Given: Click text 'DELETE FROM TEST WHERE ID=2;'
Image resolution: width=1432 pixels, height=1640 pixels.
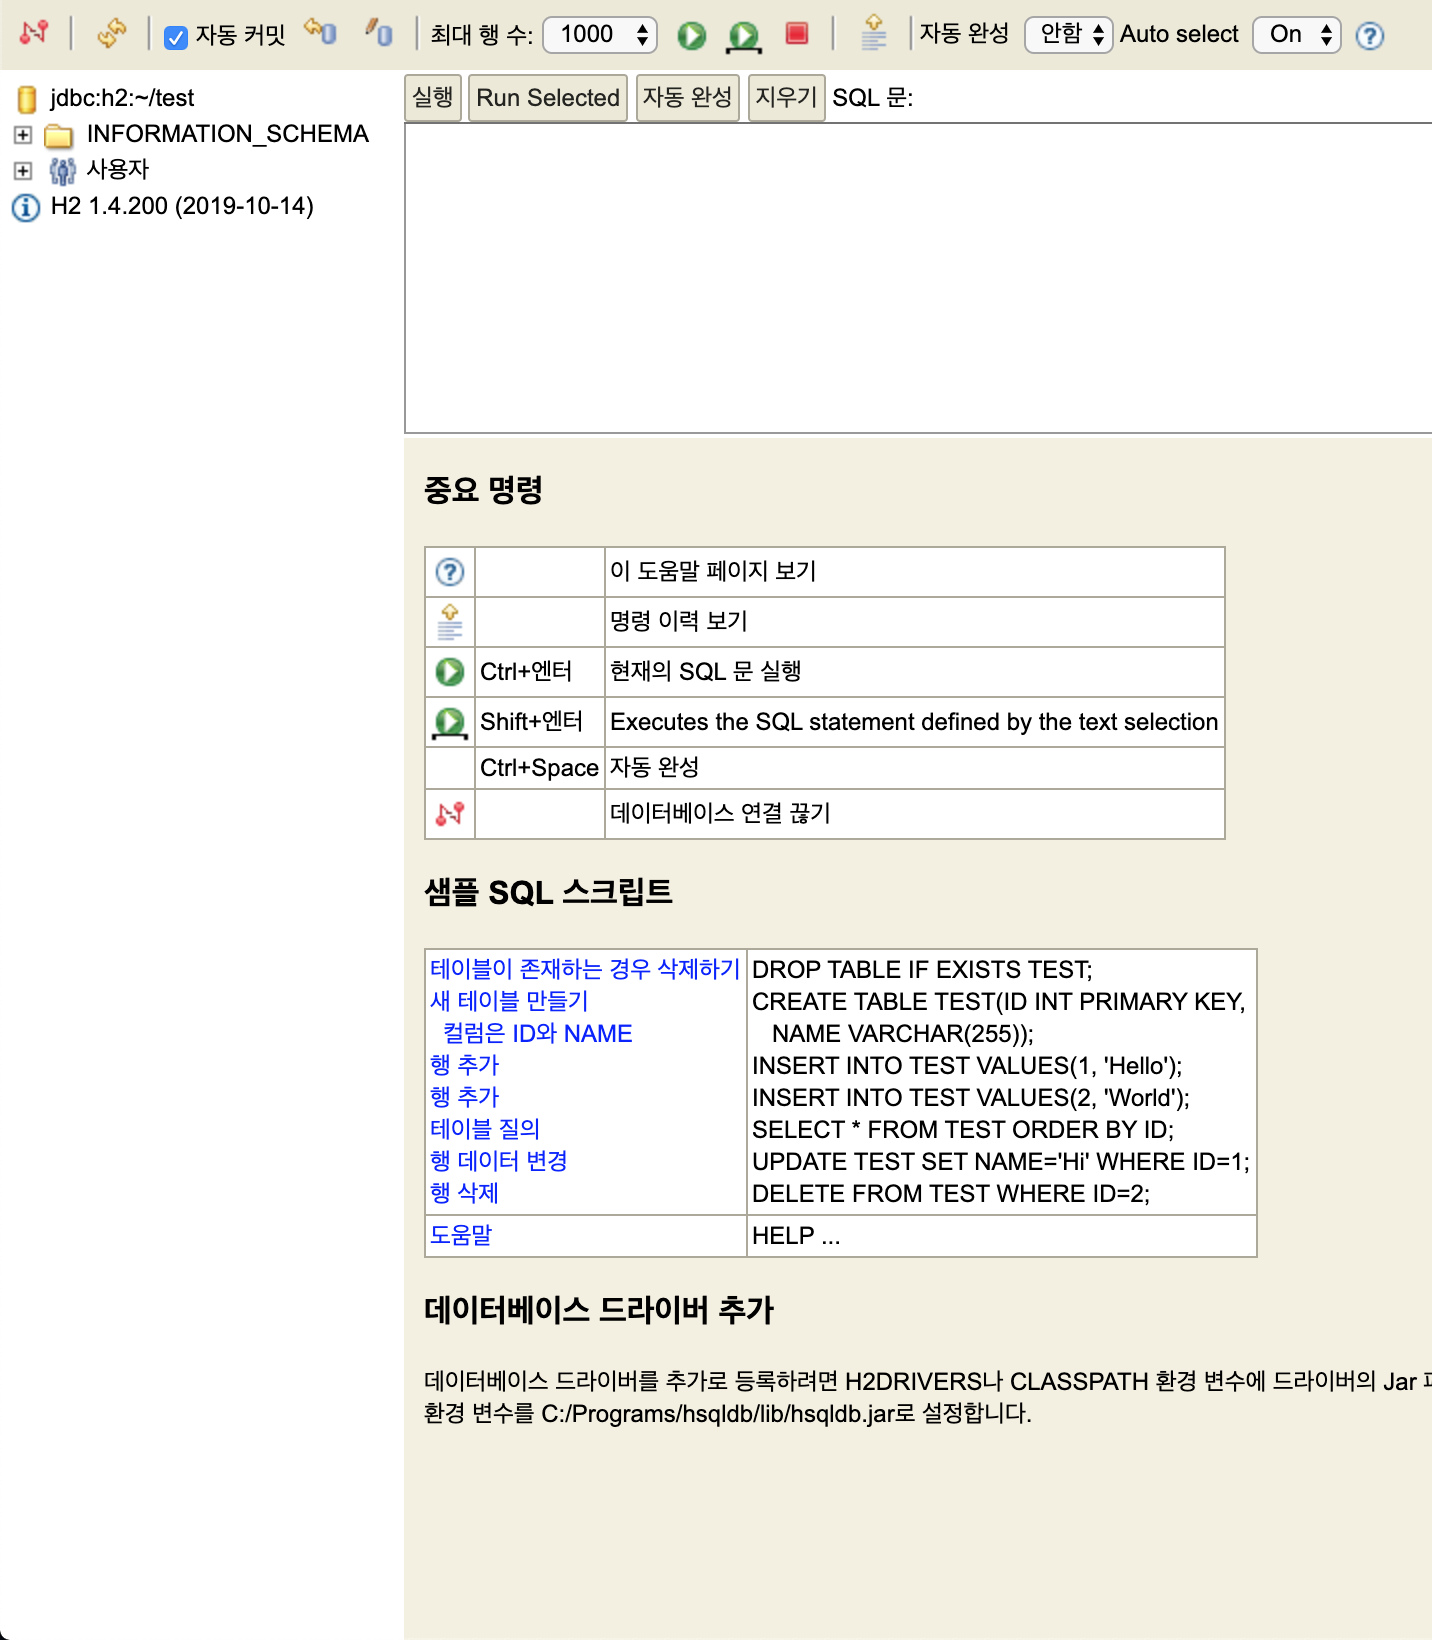Looking at the screenshot, I should [951, 1194].
